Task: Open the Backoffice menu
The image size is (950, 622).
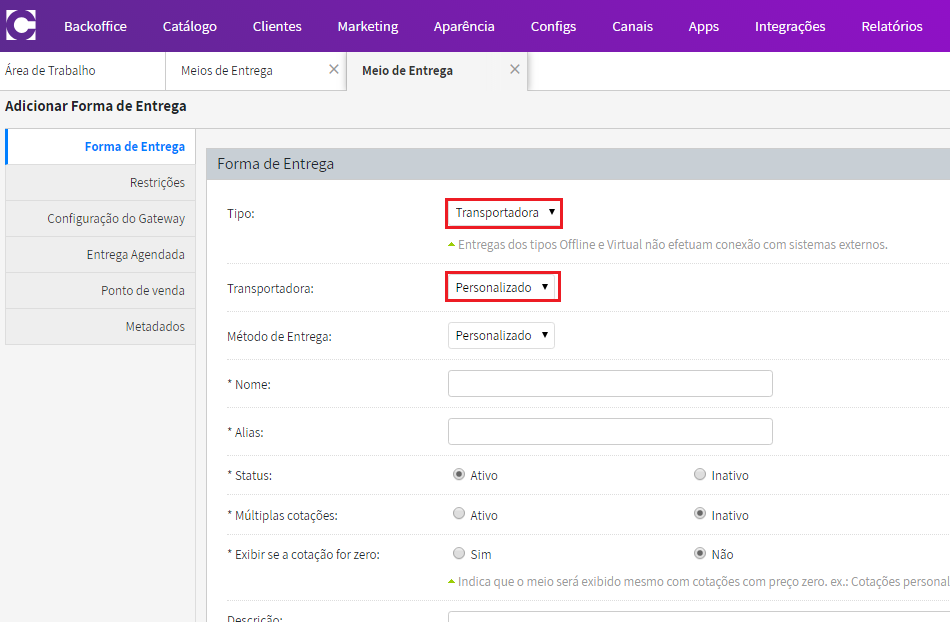Action: [95, 26]
